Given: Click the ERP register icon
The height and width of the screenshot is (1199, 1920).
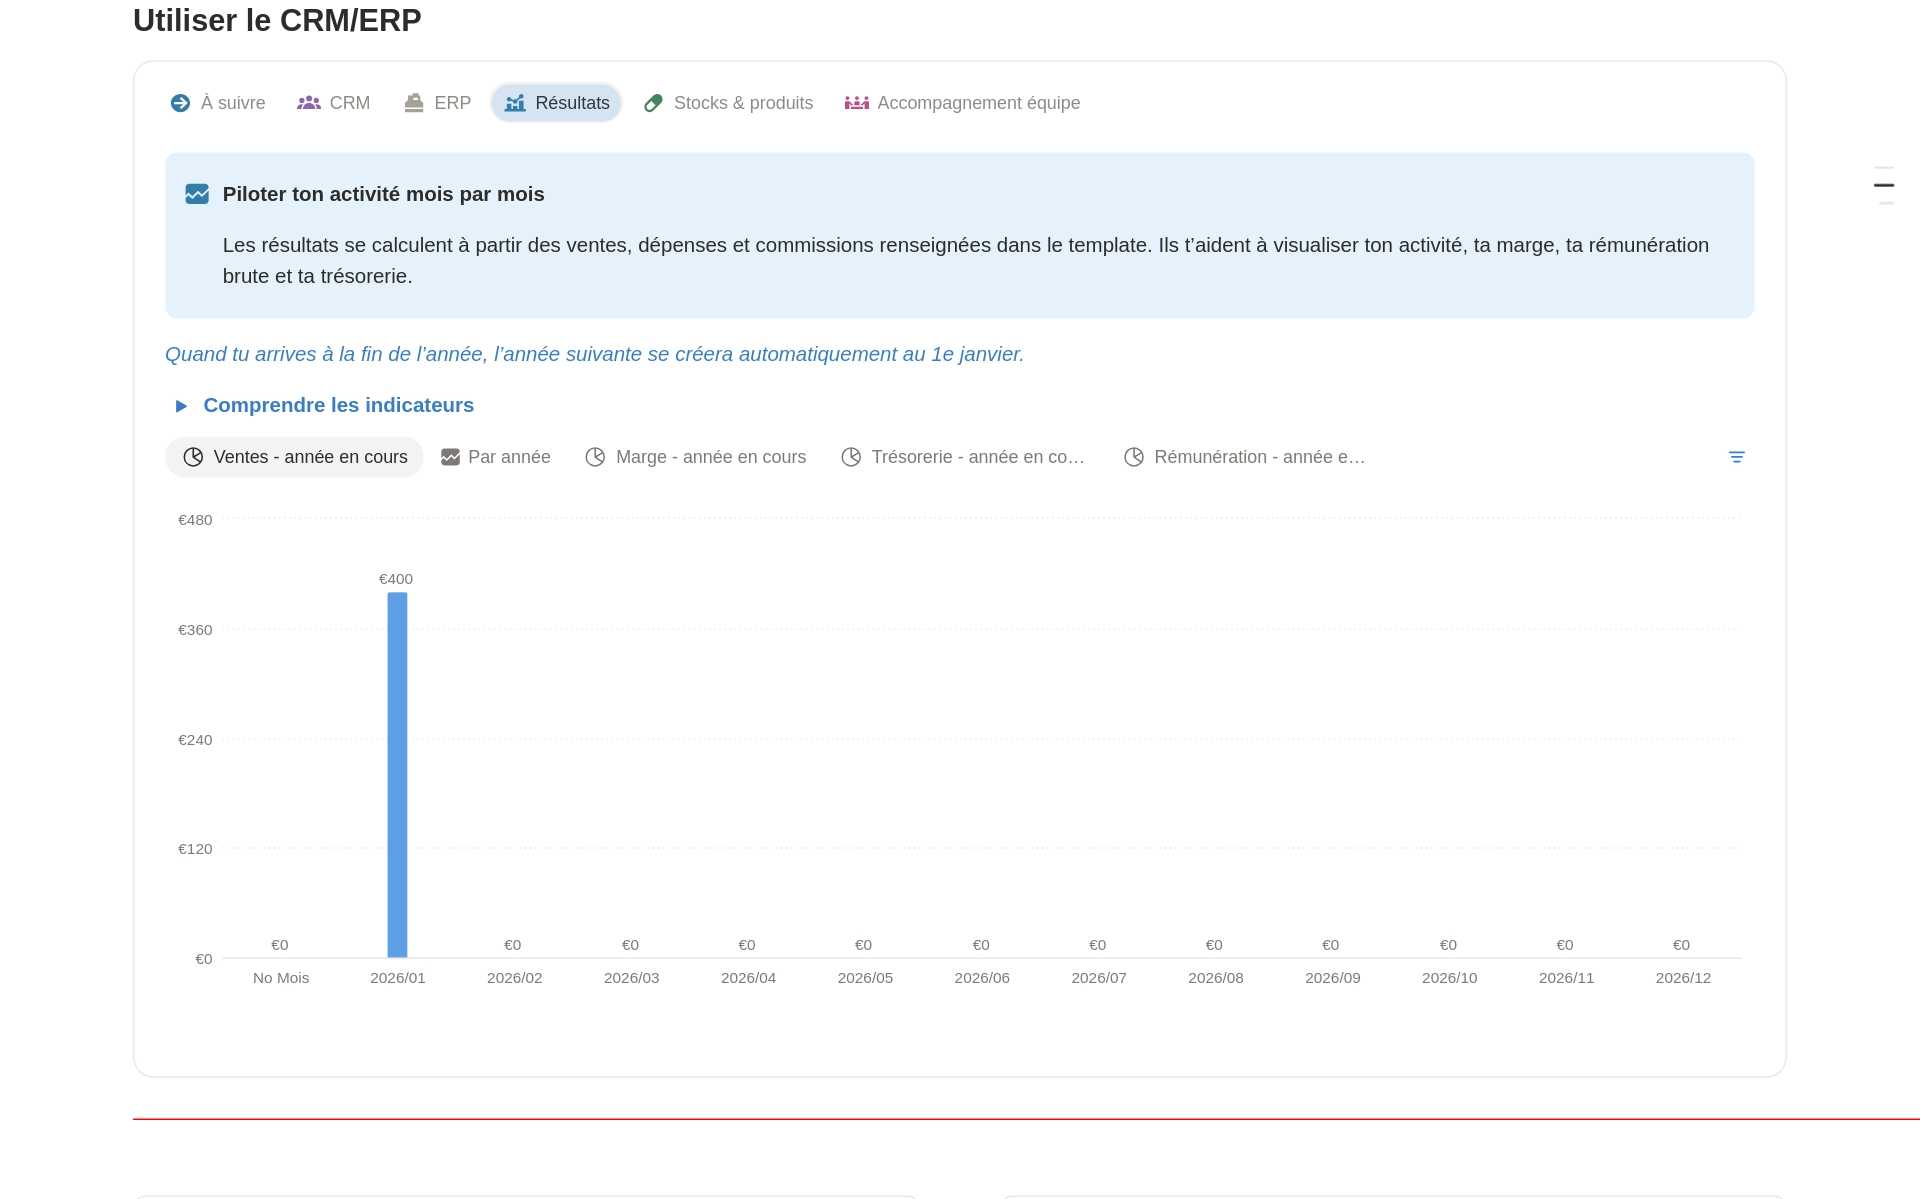Looking at the screenshot, I should point(414,103).
